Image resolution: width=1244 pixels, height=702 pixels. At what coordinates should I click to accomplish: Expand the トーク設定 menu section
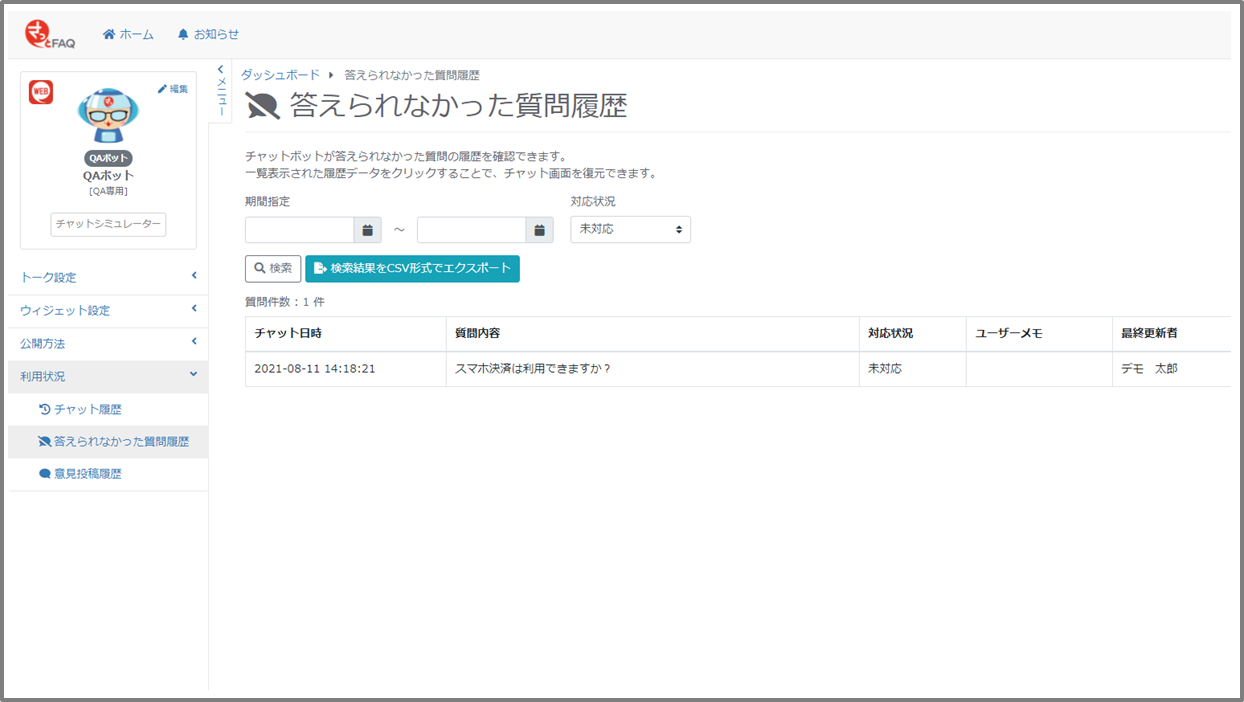click(108, 277)
